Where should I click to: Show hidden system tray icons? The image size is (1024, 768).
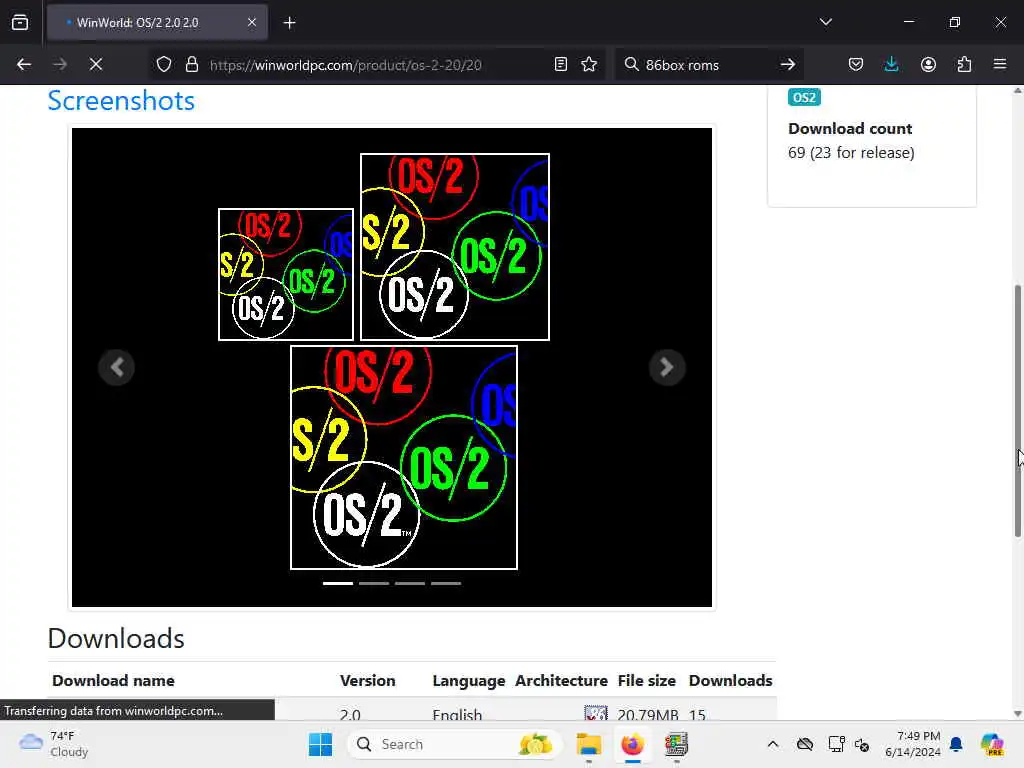coord(773,744)
